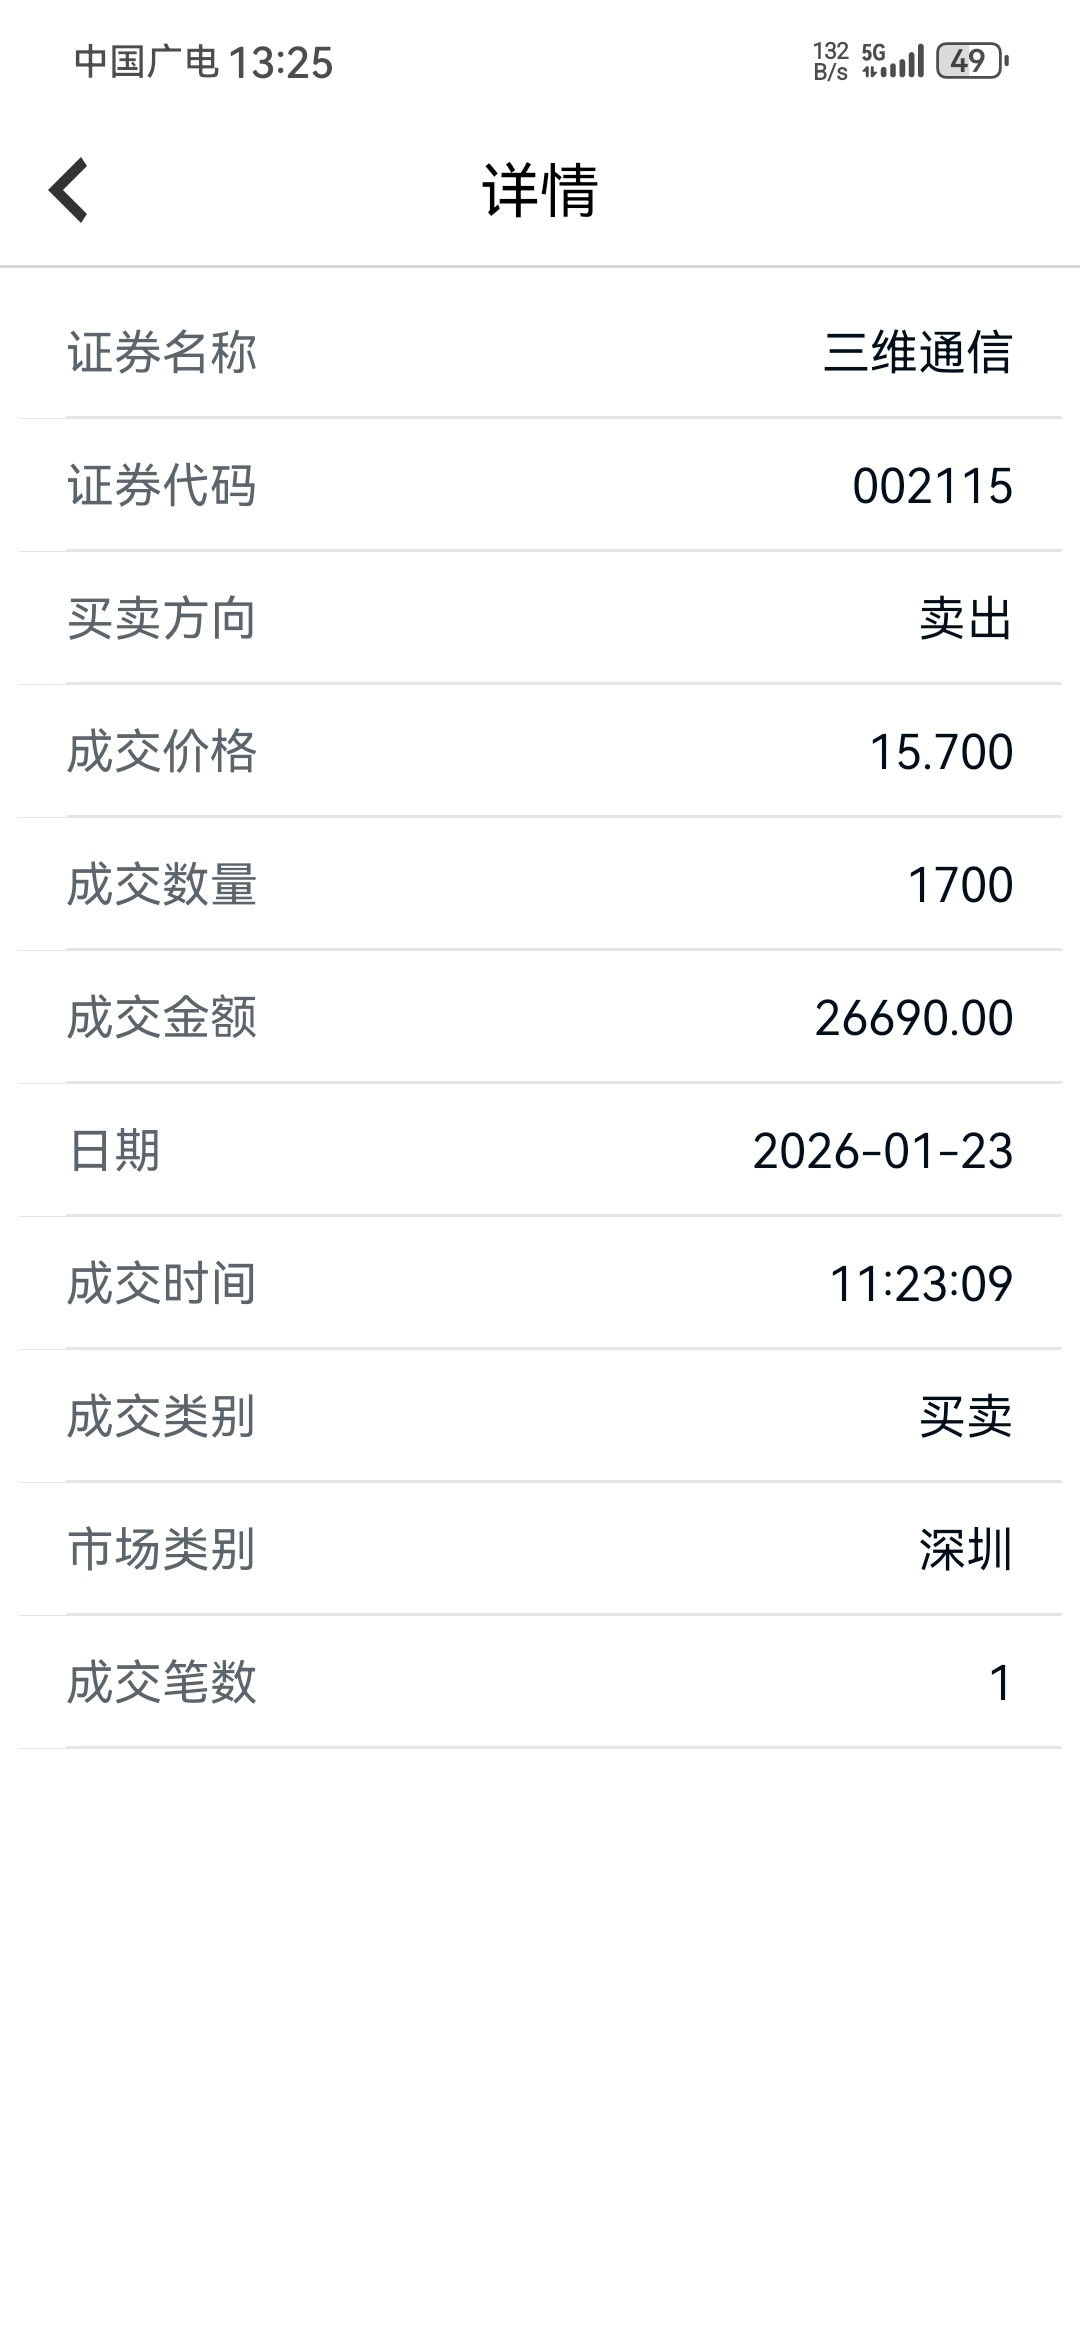1080x2340 pixels.
Task: Tap the stock name 三维通信
Action: tap(917, 353)
